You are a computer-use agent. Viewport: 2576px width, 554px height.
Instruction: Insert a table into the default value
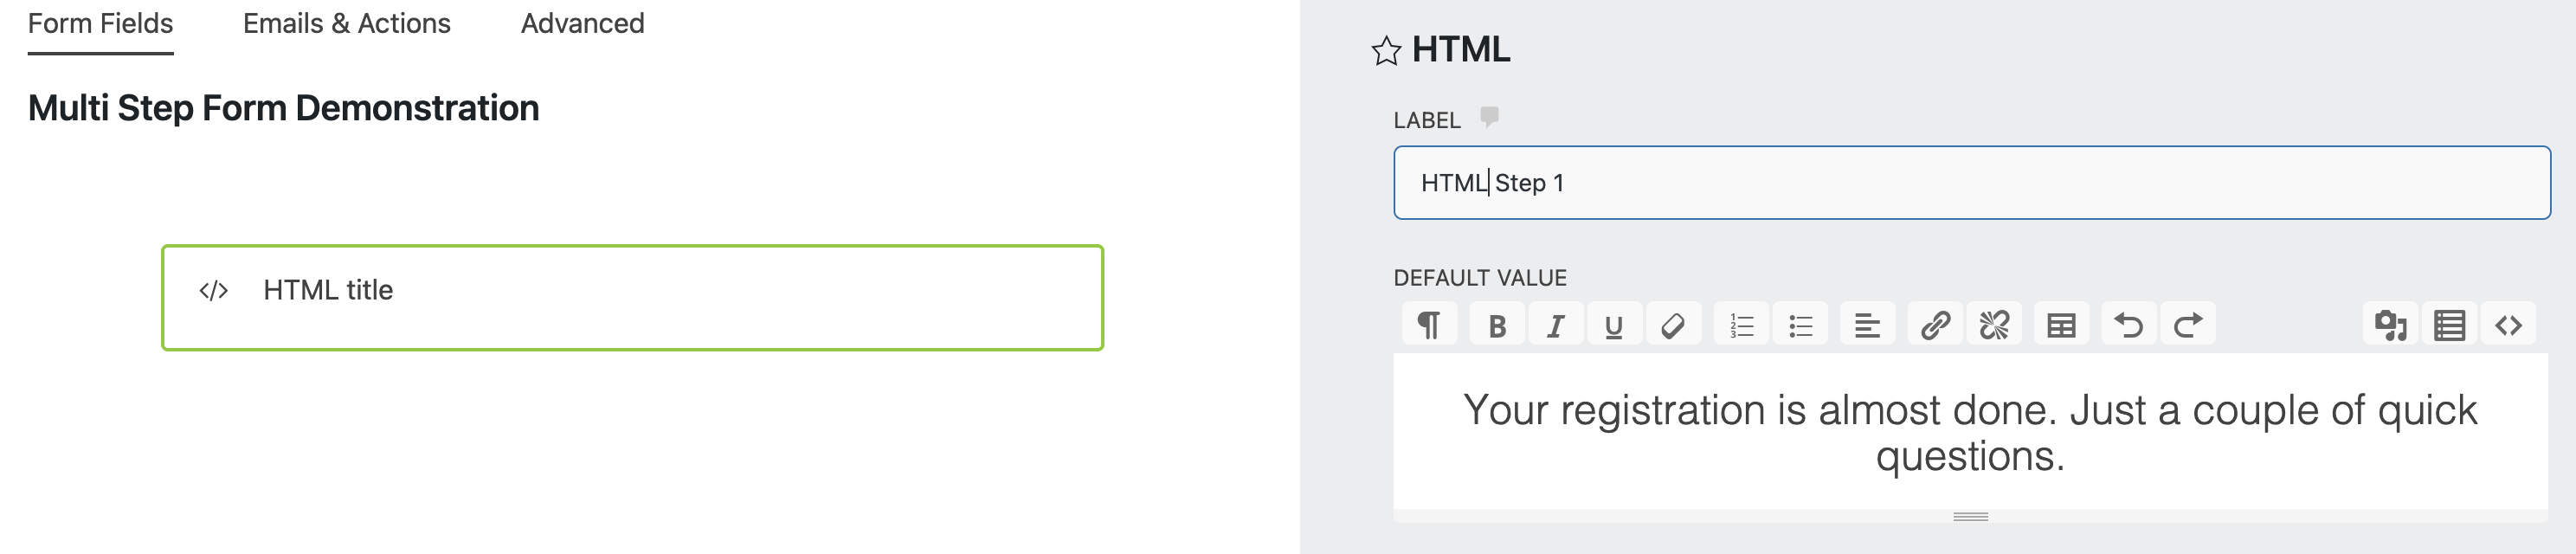[x=2062, y=323]
